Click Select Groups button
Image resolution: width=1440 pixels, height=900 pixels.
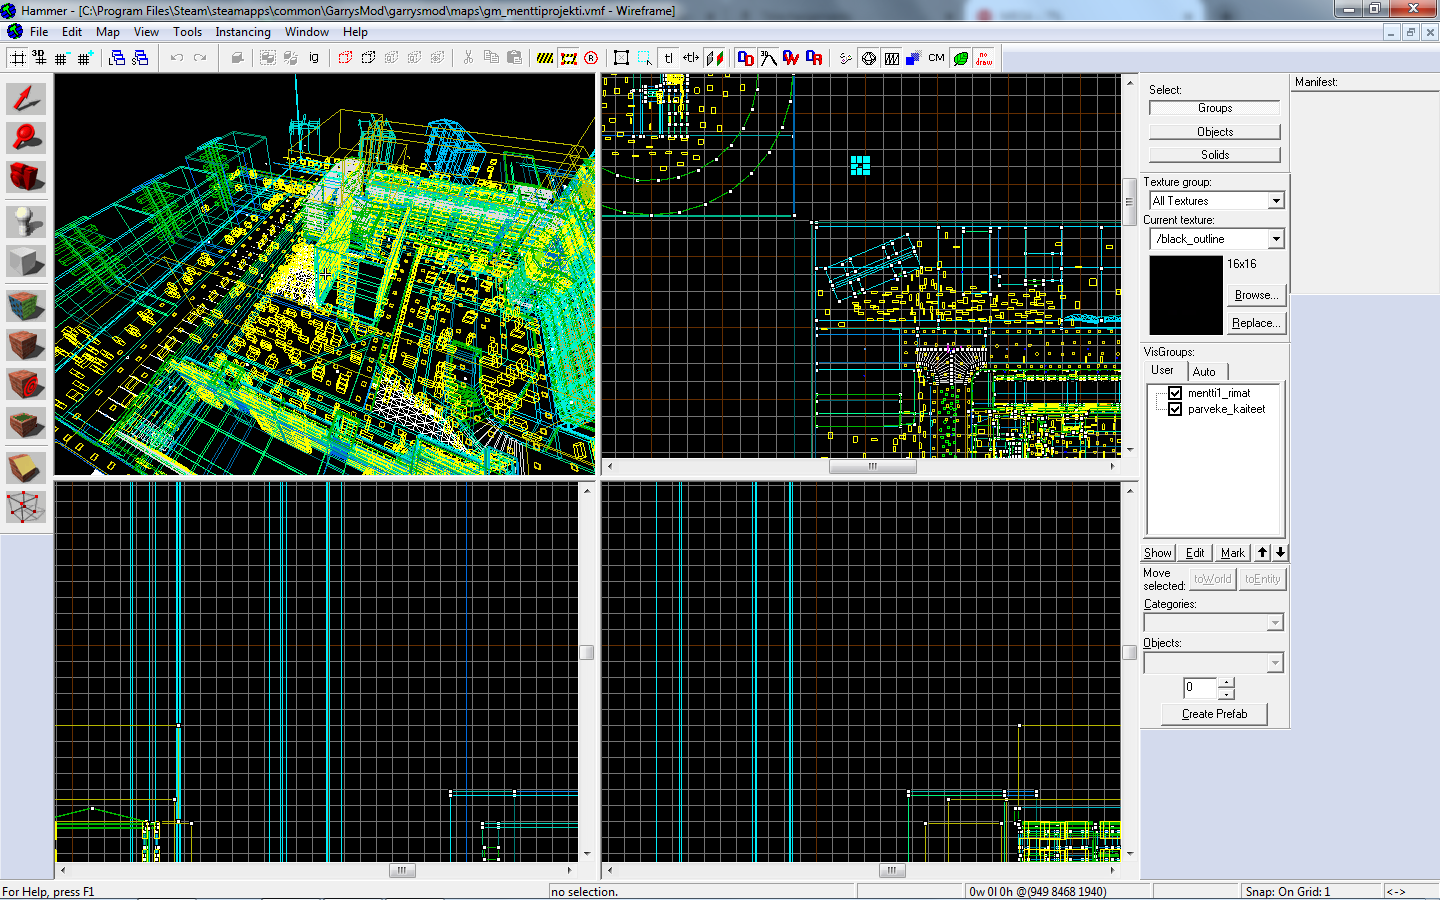1214,108
